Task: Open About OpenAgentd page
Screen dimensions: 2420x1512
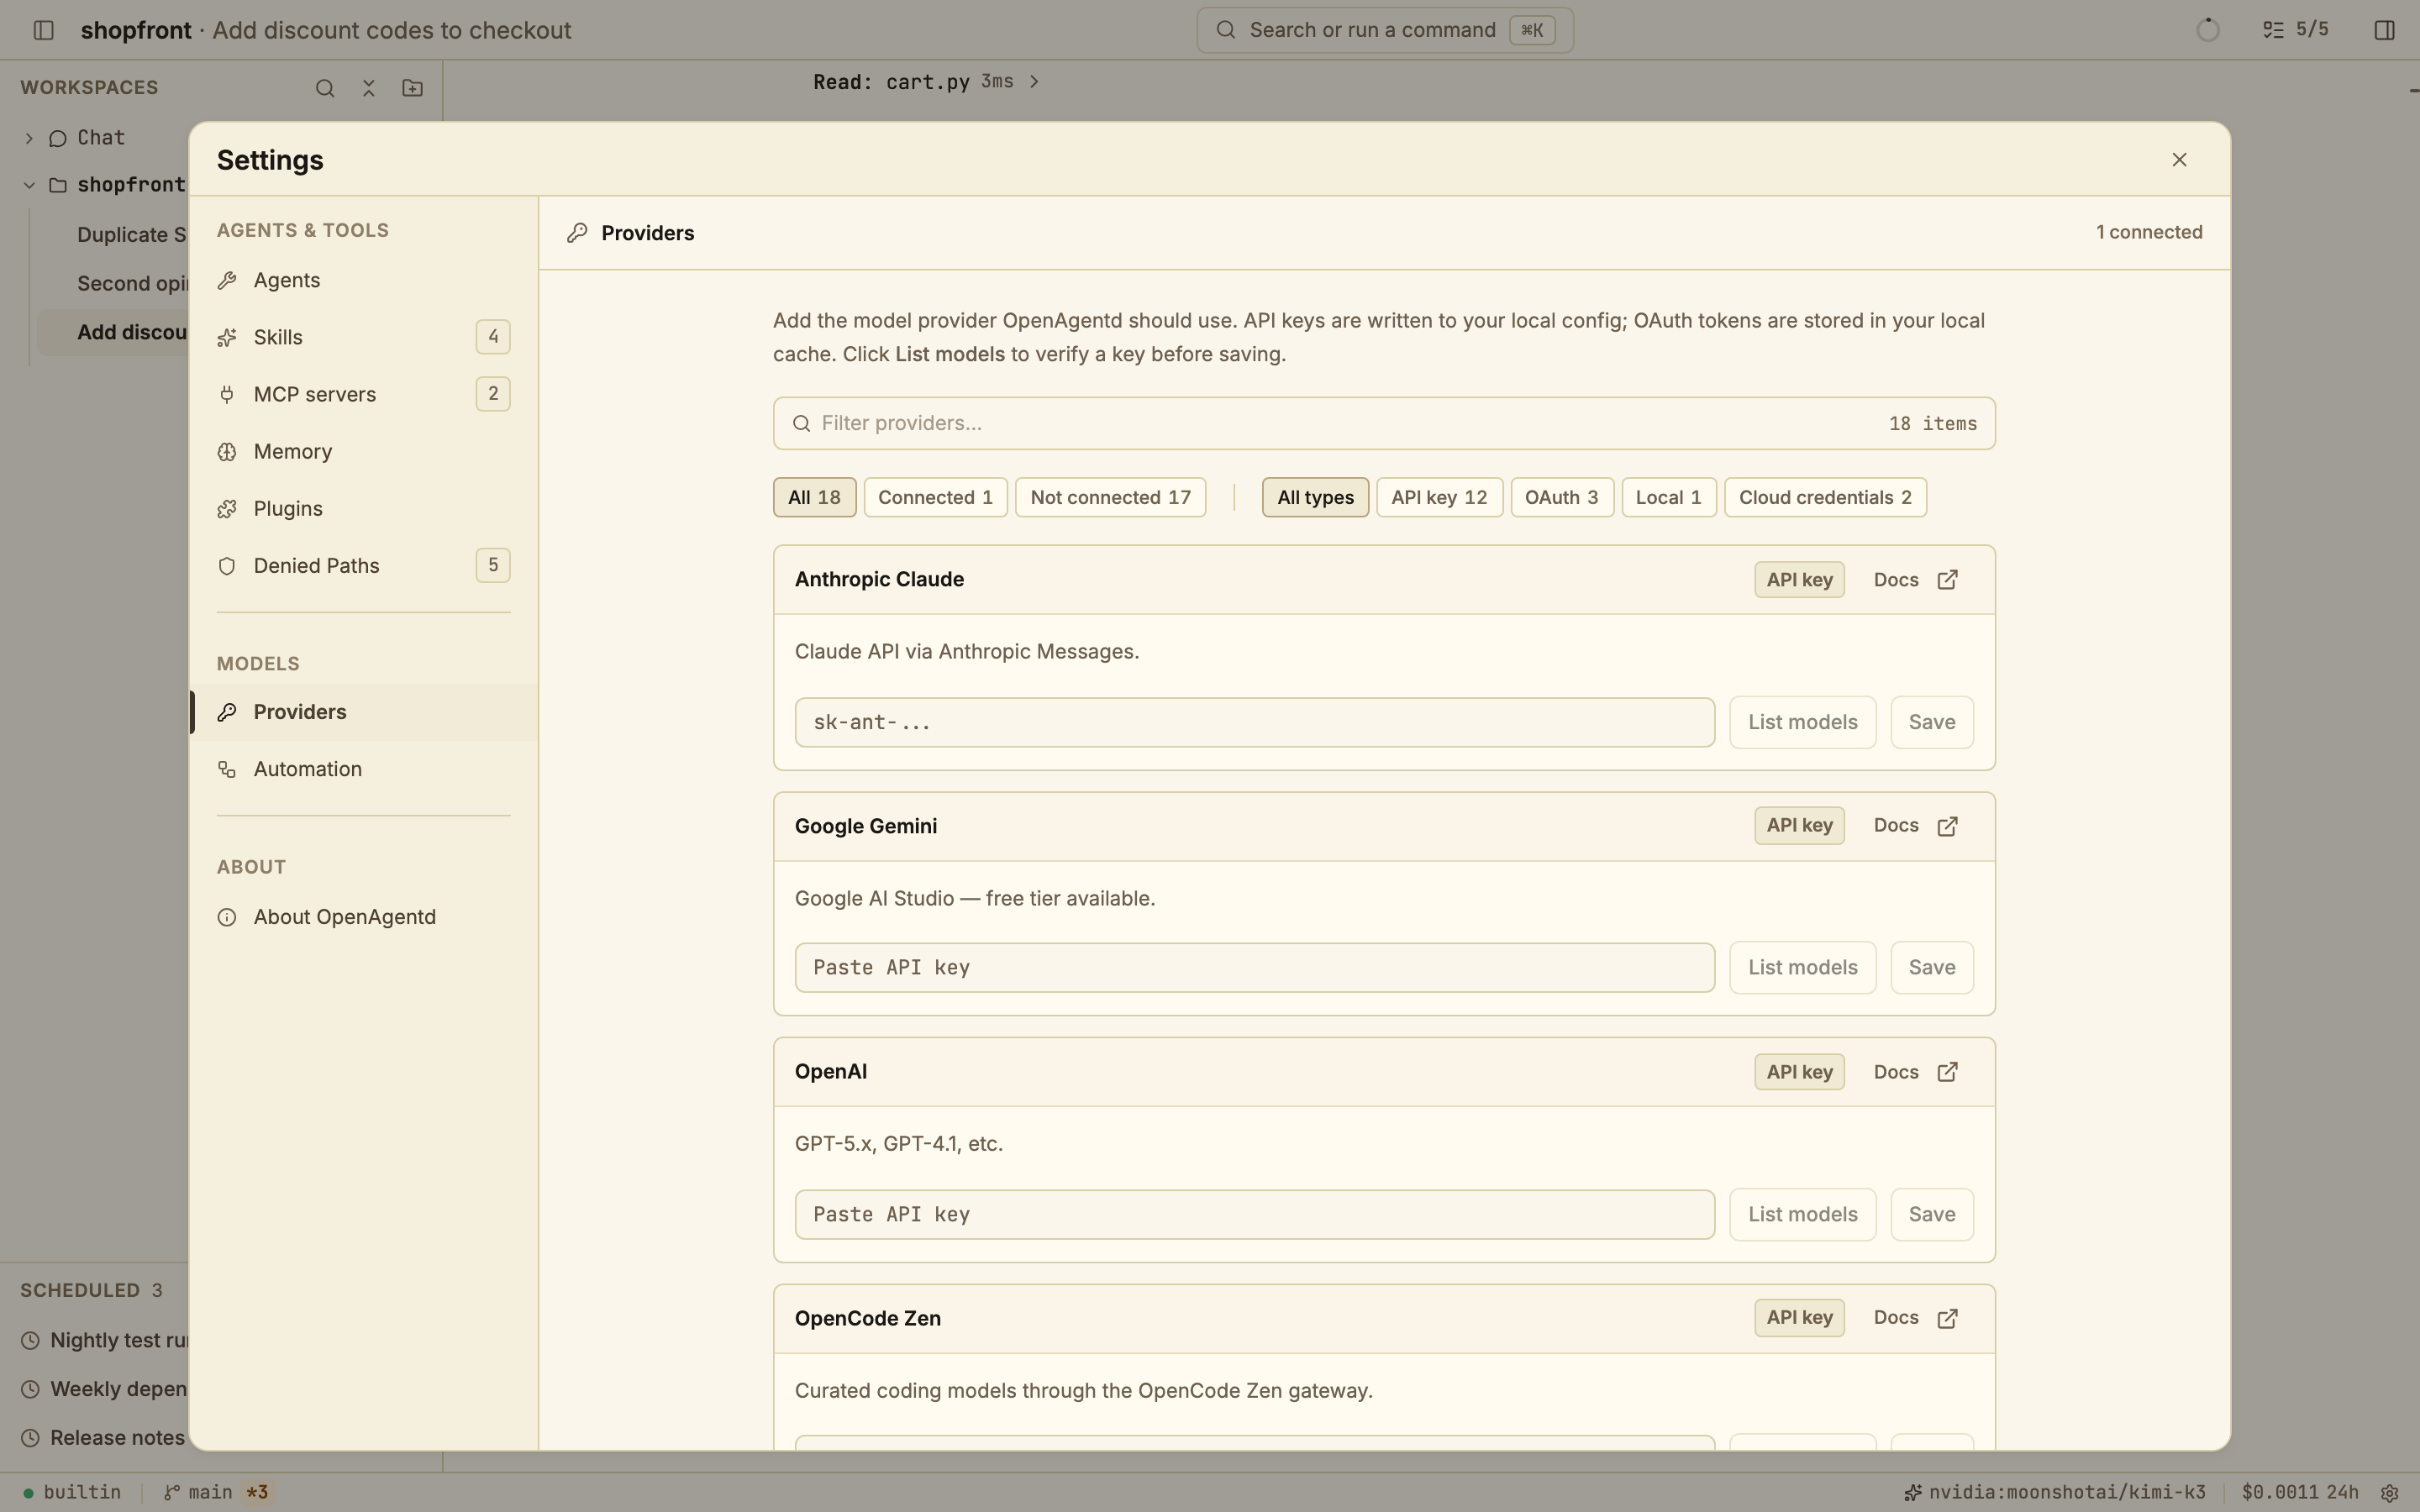Action: (363, 917)
